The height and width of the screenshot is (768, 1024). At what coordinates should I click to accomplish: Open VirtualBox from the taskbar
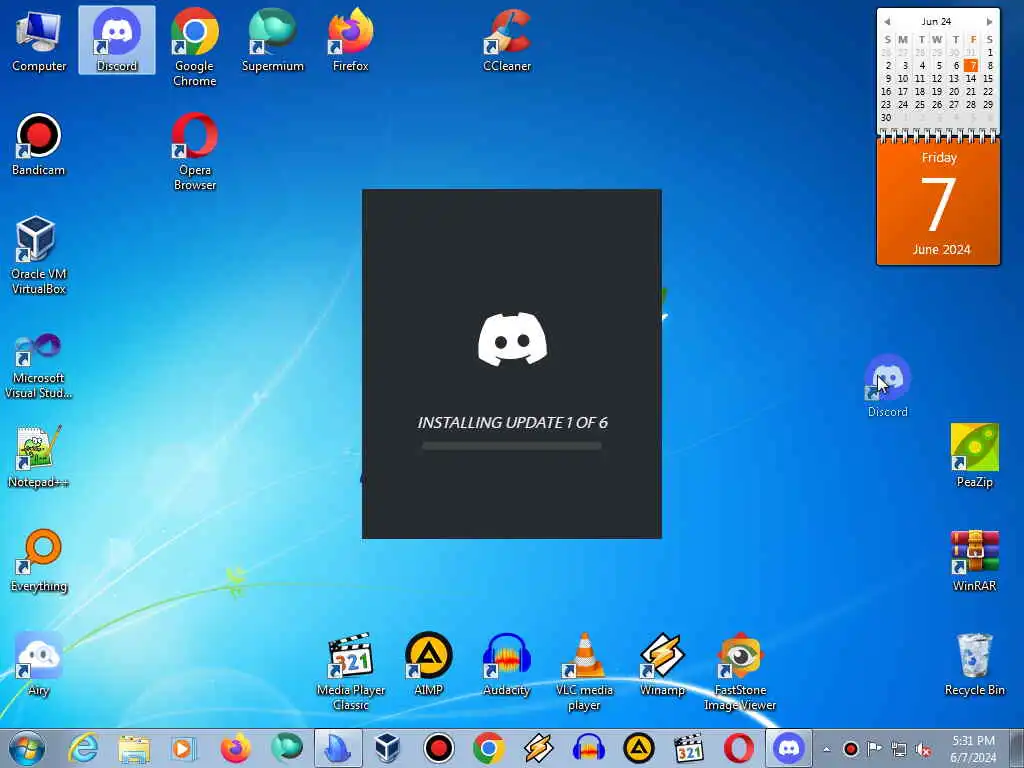pos(388,748)
